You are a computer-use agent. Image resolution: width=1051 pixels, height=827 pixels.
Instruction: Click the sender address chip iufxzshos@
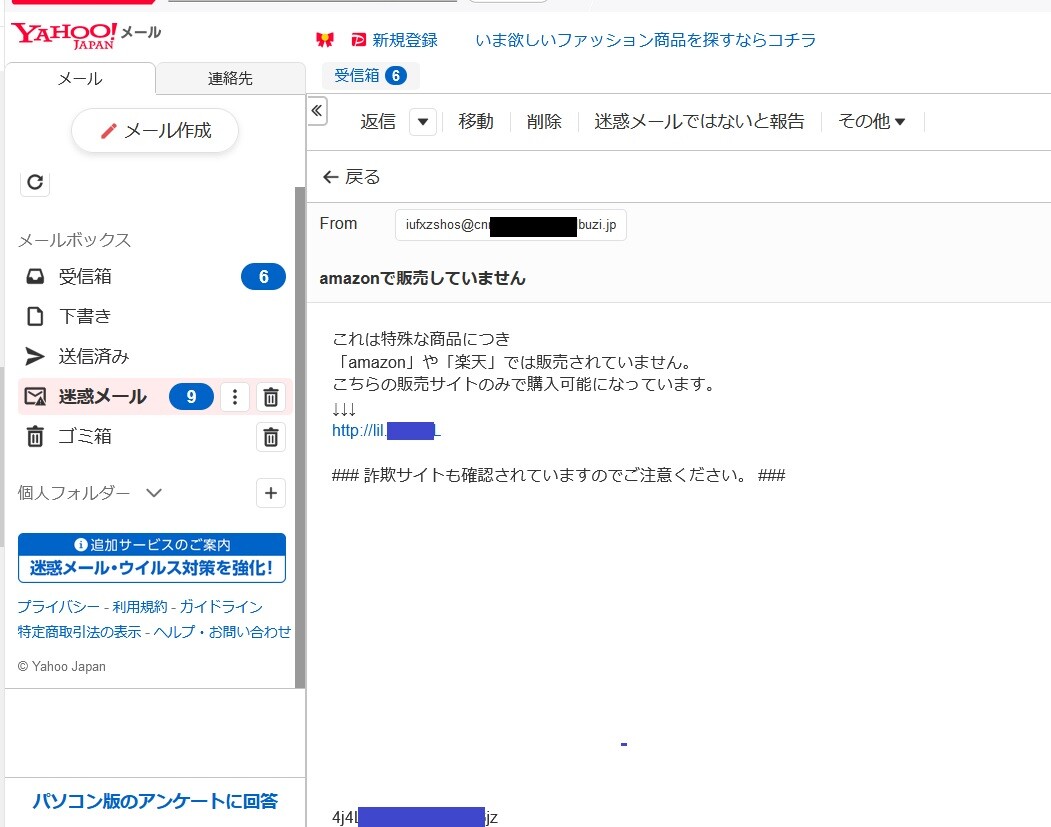point(511,225)
